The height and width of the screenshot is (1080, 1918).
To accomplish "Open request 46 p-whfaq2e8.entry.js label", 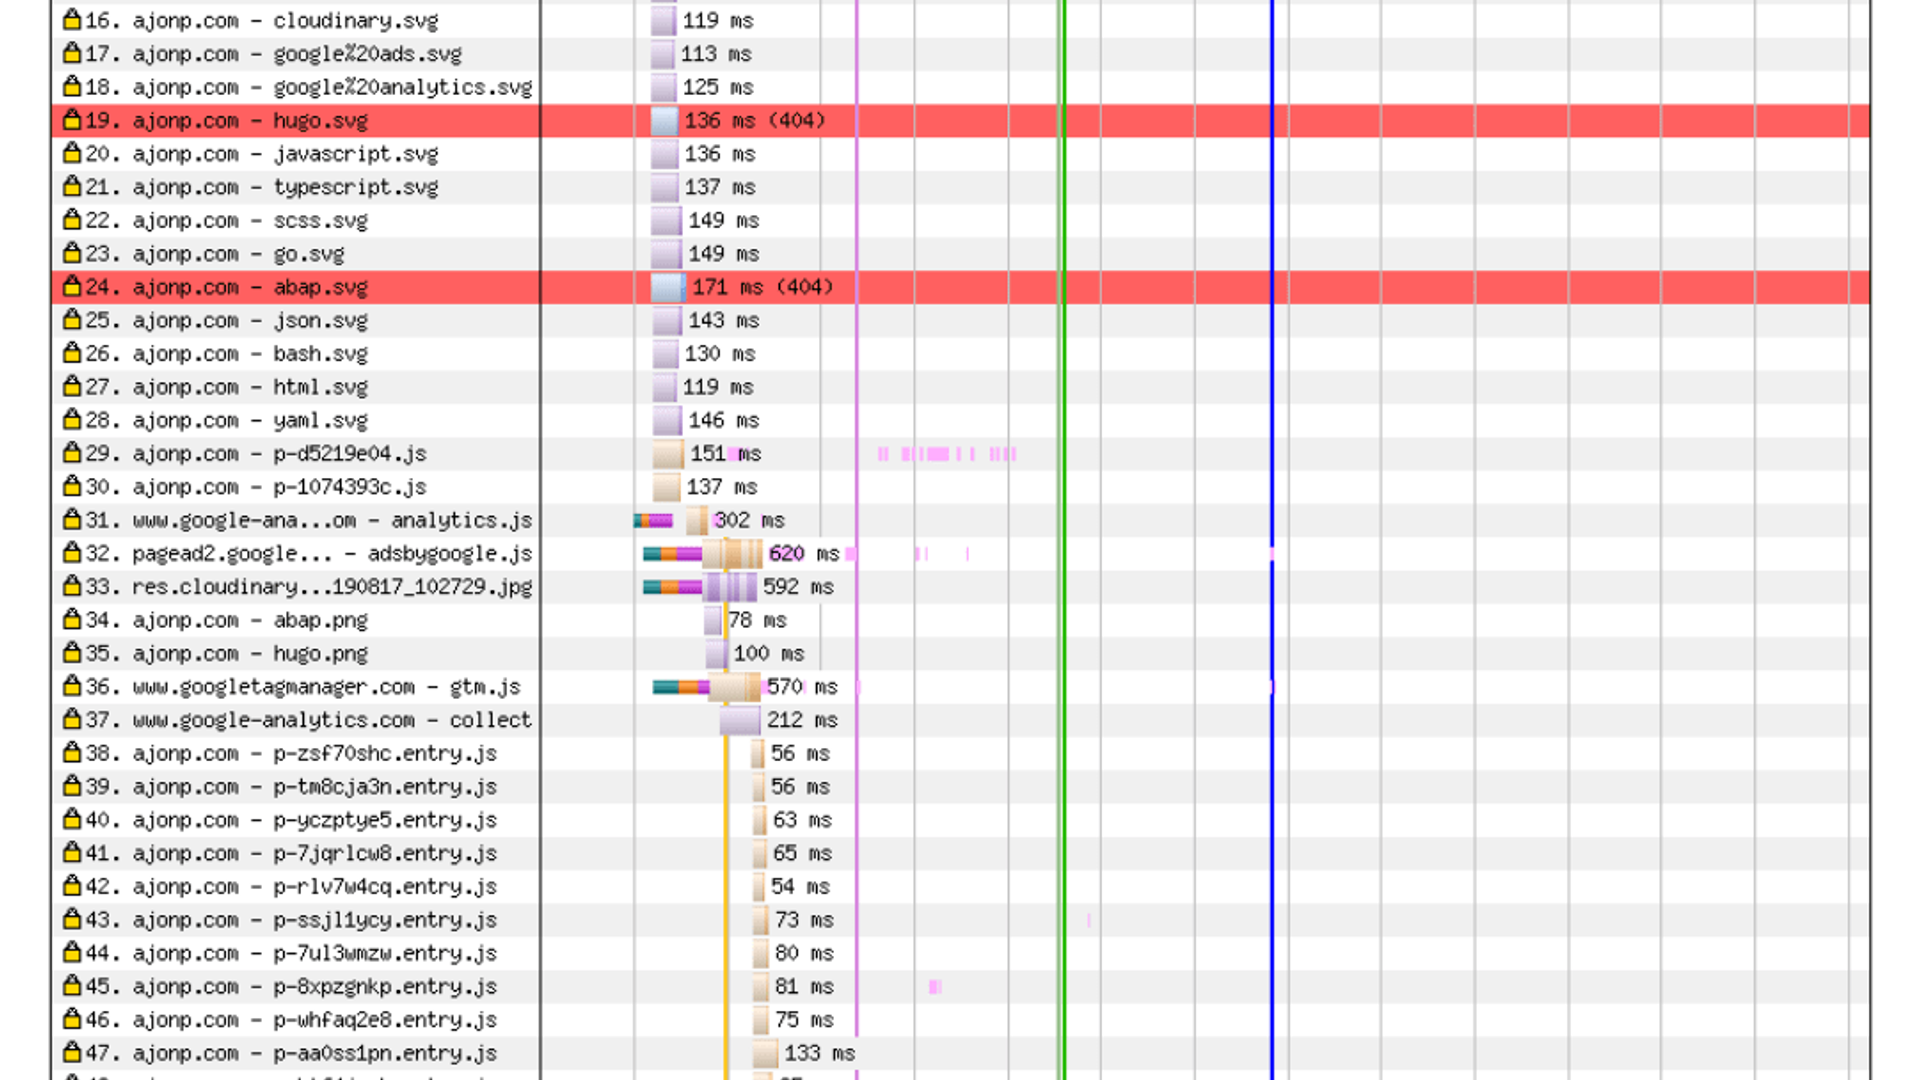I will click(291, 1020).
